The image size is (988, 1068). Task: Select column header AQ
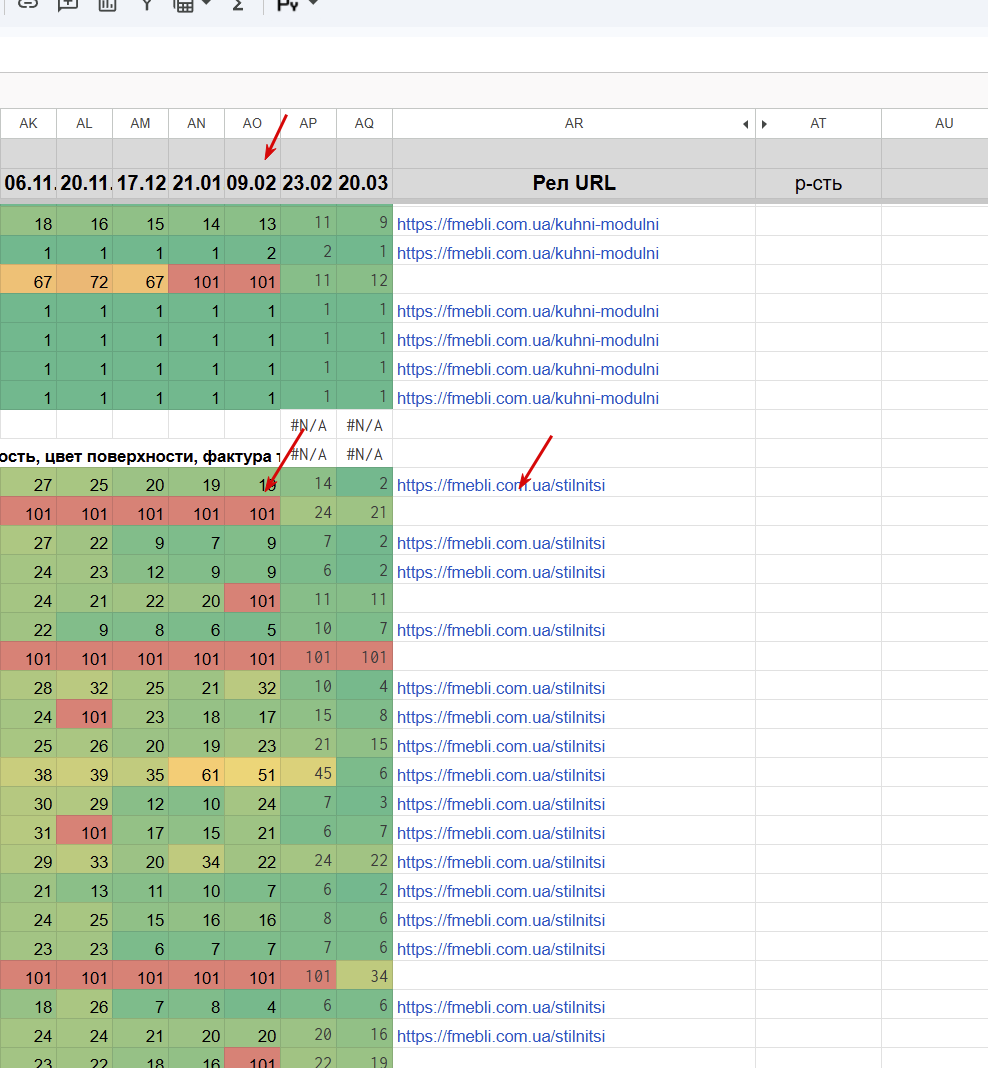coord(364,123)
